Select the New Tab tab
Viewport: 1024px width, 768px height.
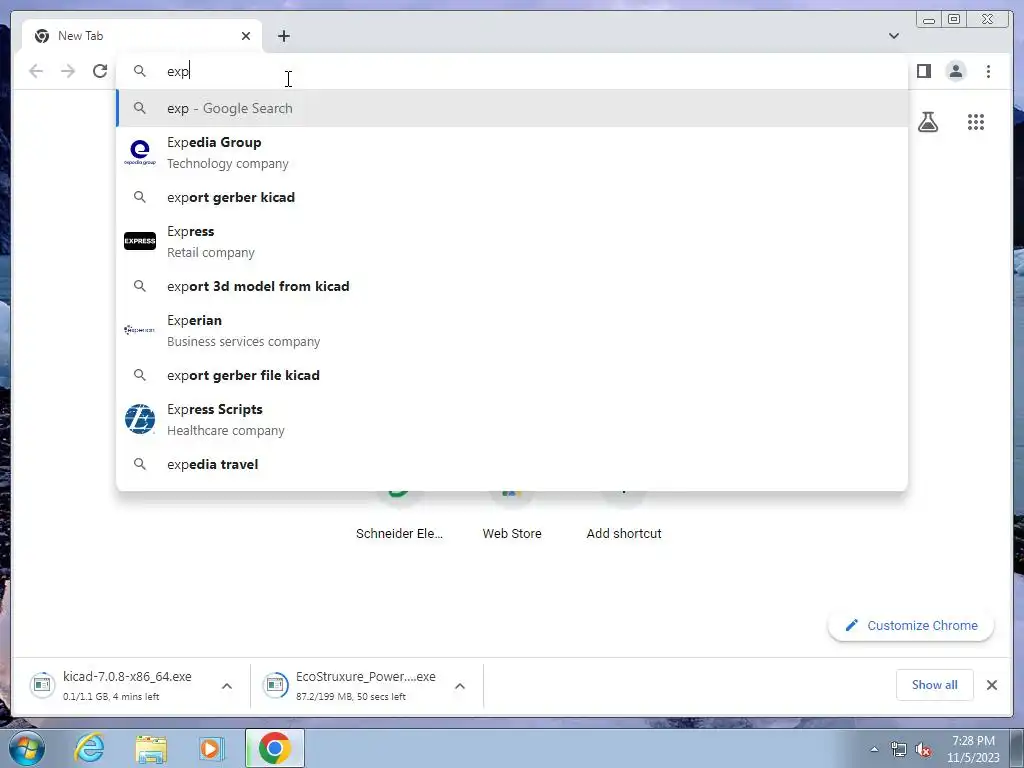pos(142,36)
